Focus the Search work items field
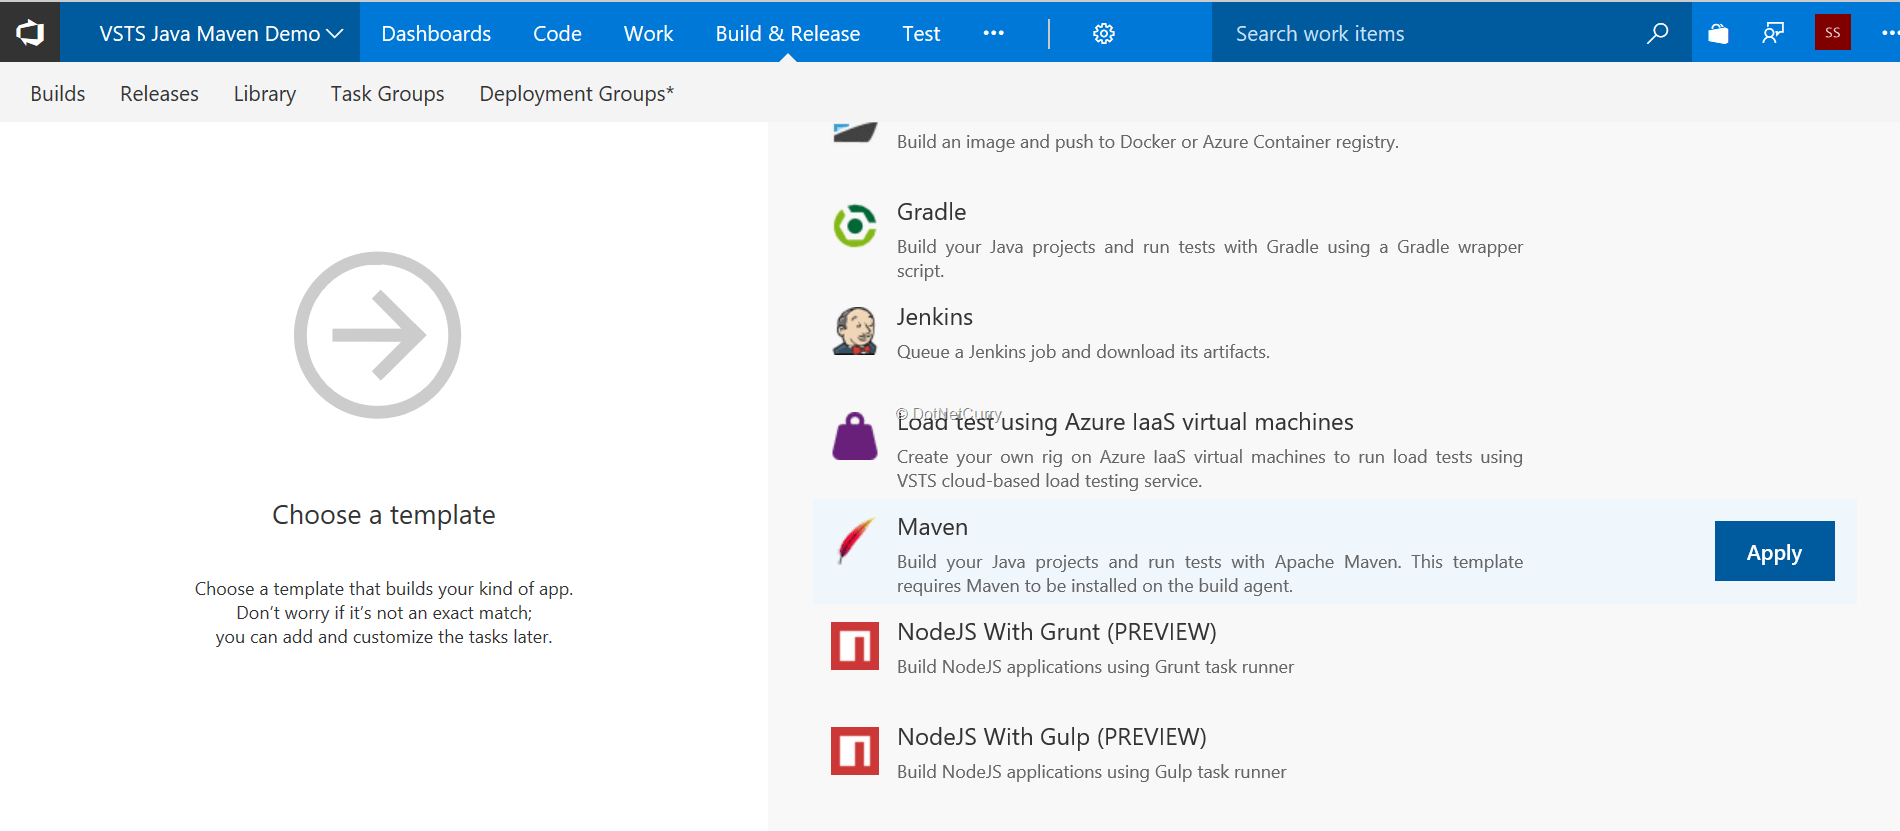Viewport: 1900px width, 831px height. tap(1420, 34)
